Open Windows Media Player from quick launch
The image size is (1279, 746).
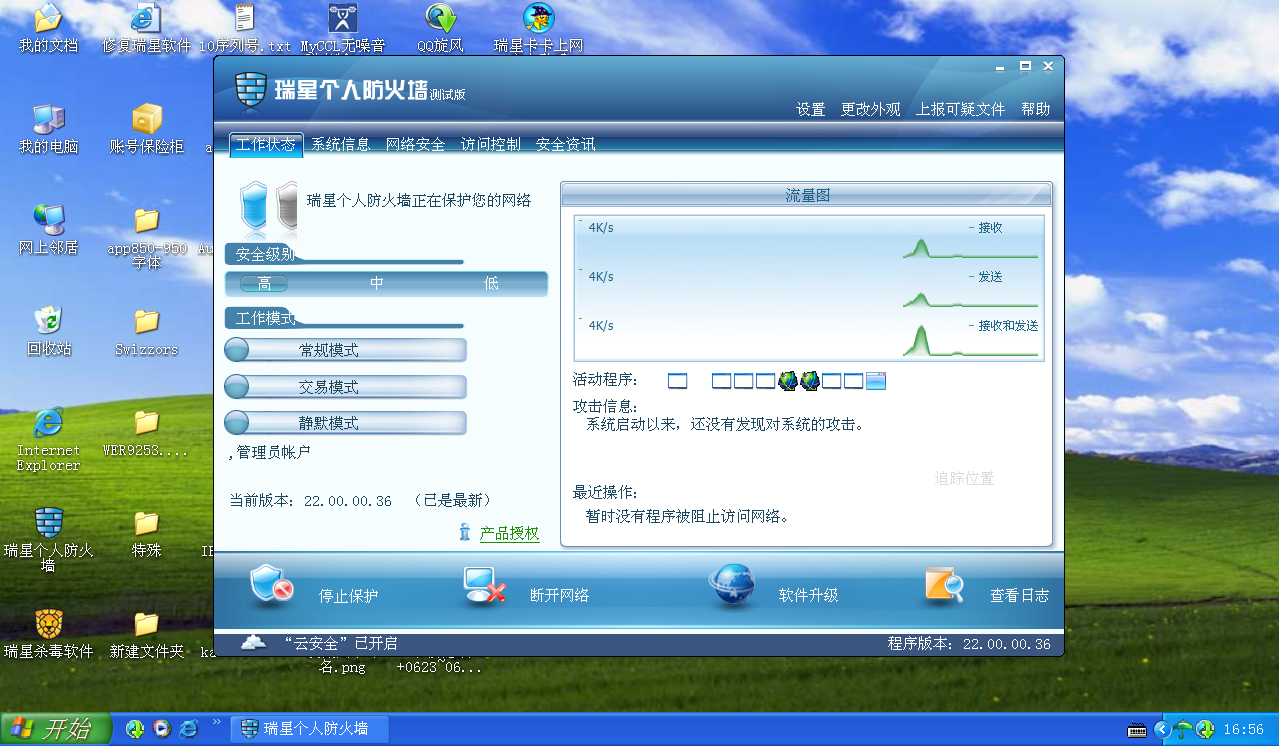point(161,729)
